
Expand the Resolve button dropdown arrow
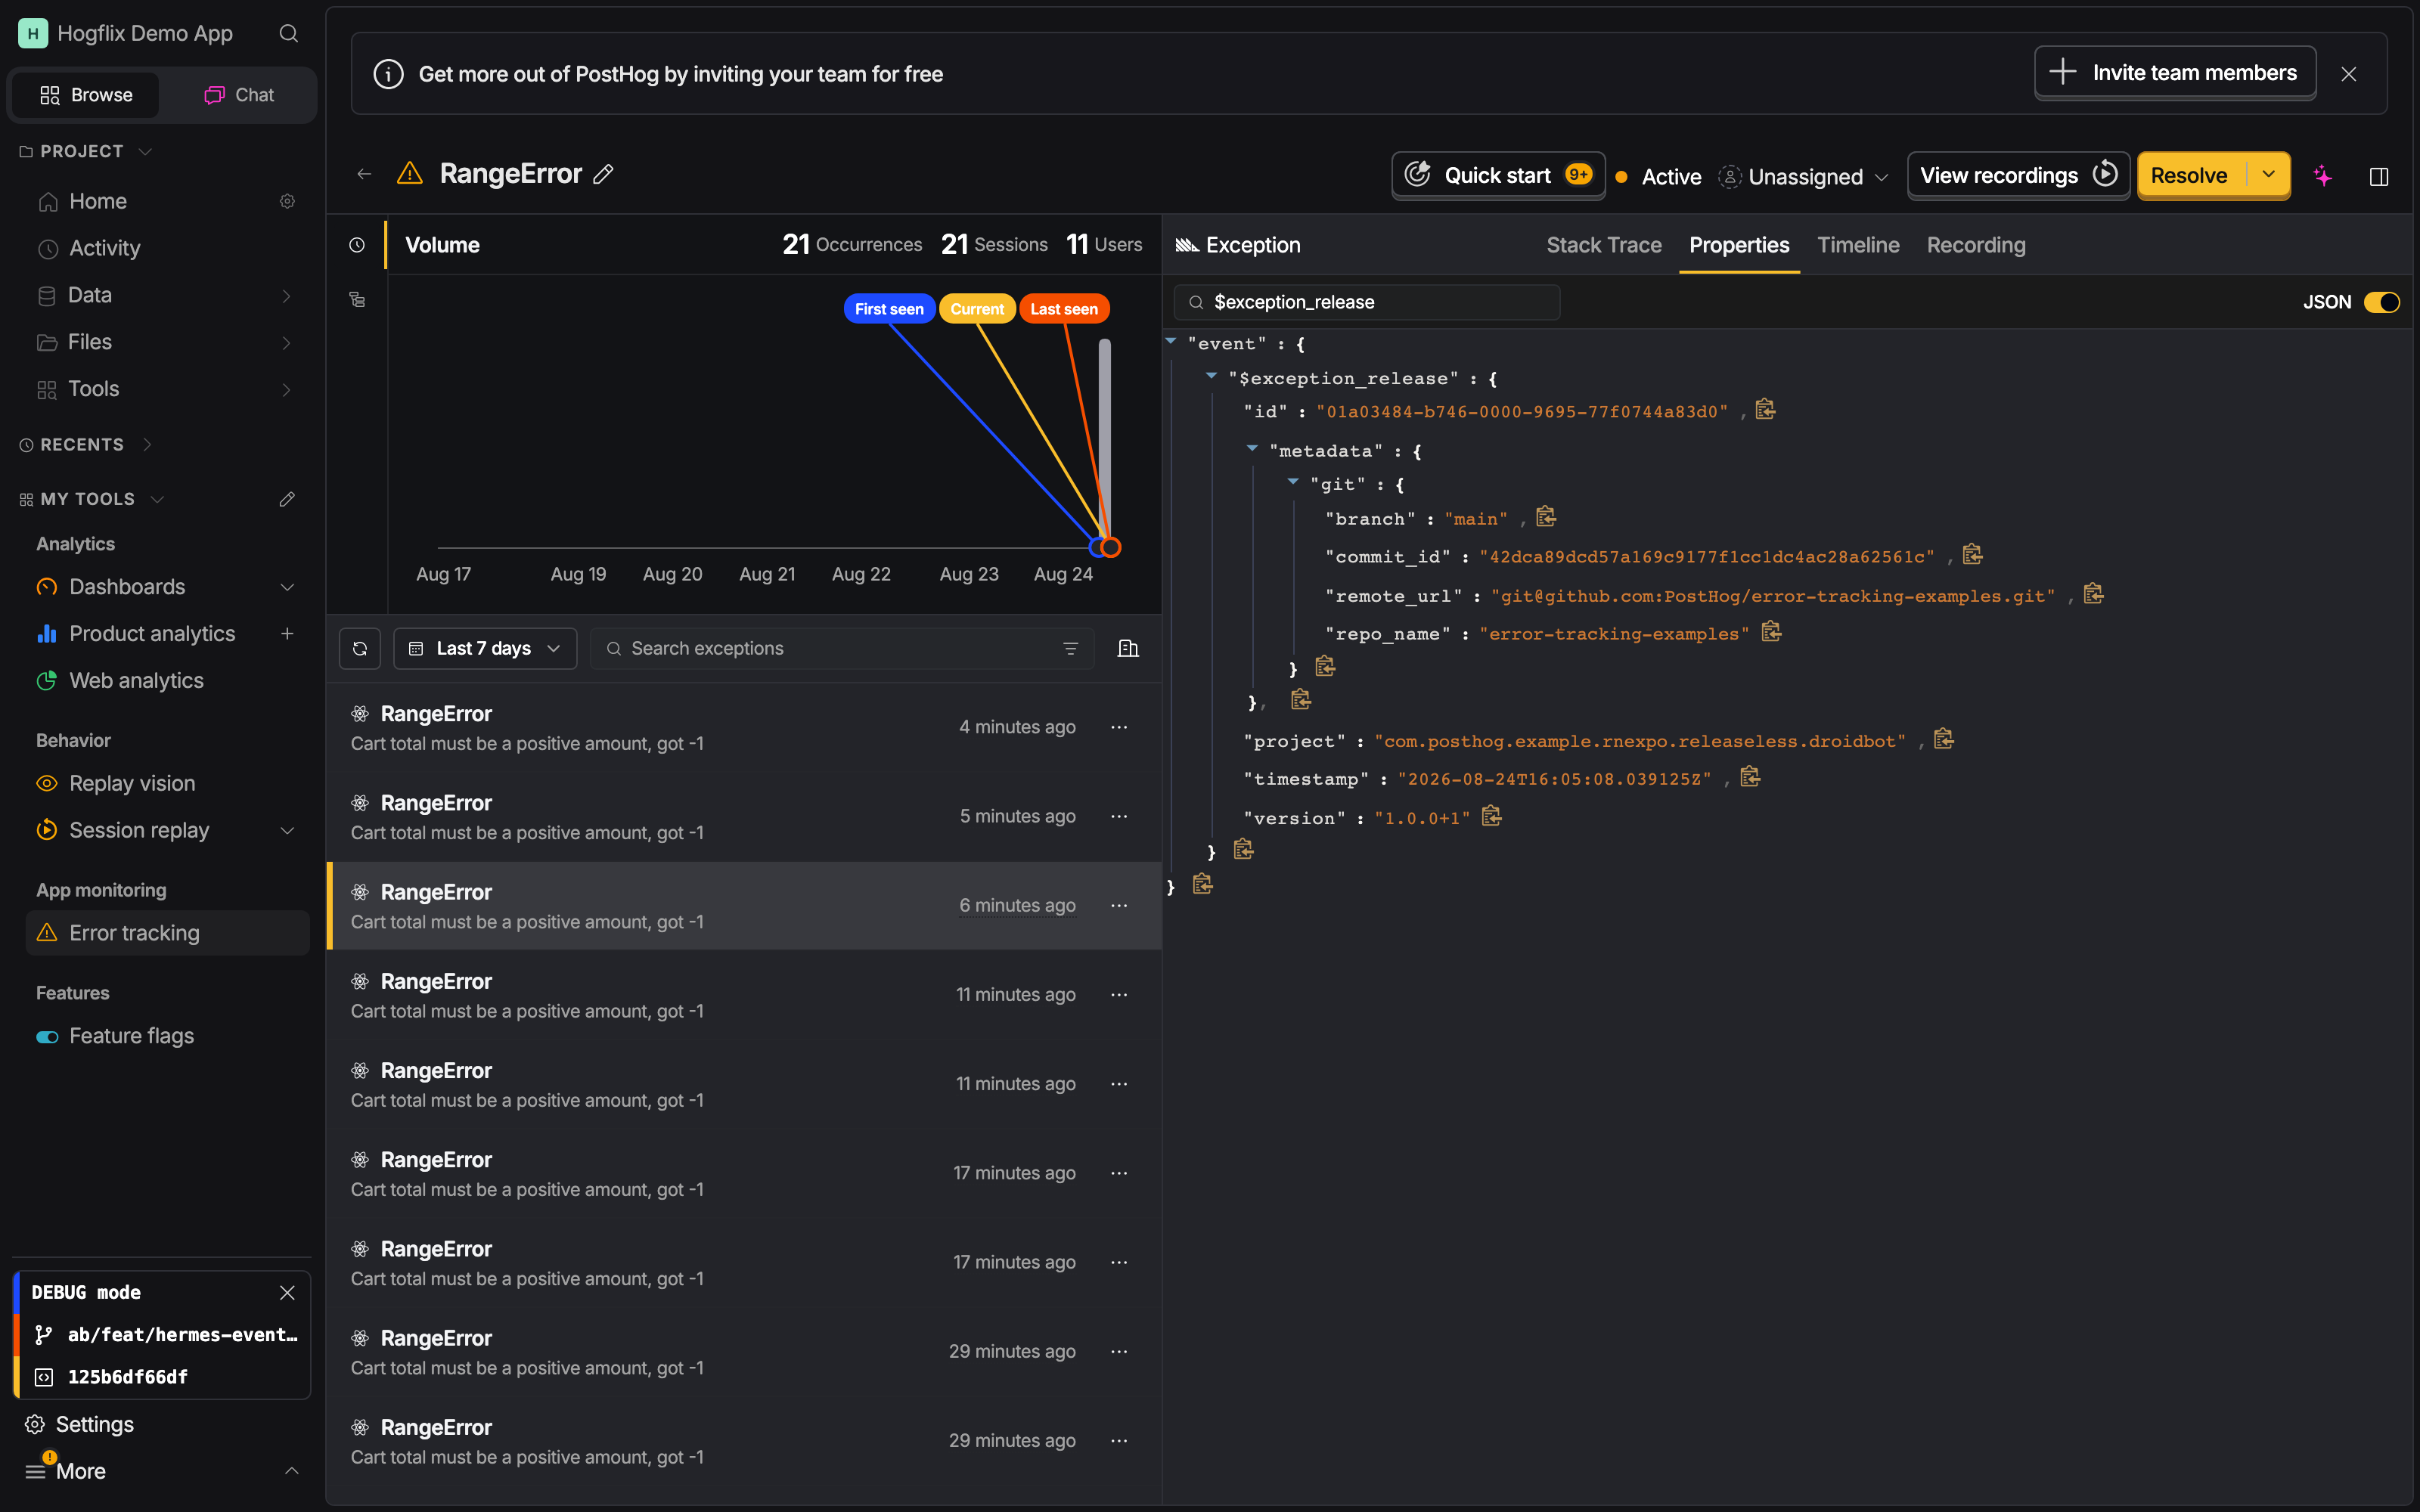click(x=2269, y=175)
